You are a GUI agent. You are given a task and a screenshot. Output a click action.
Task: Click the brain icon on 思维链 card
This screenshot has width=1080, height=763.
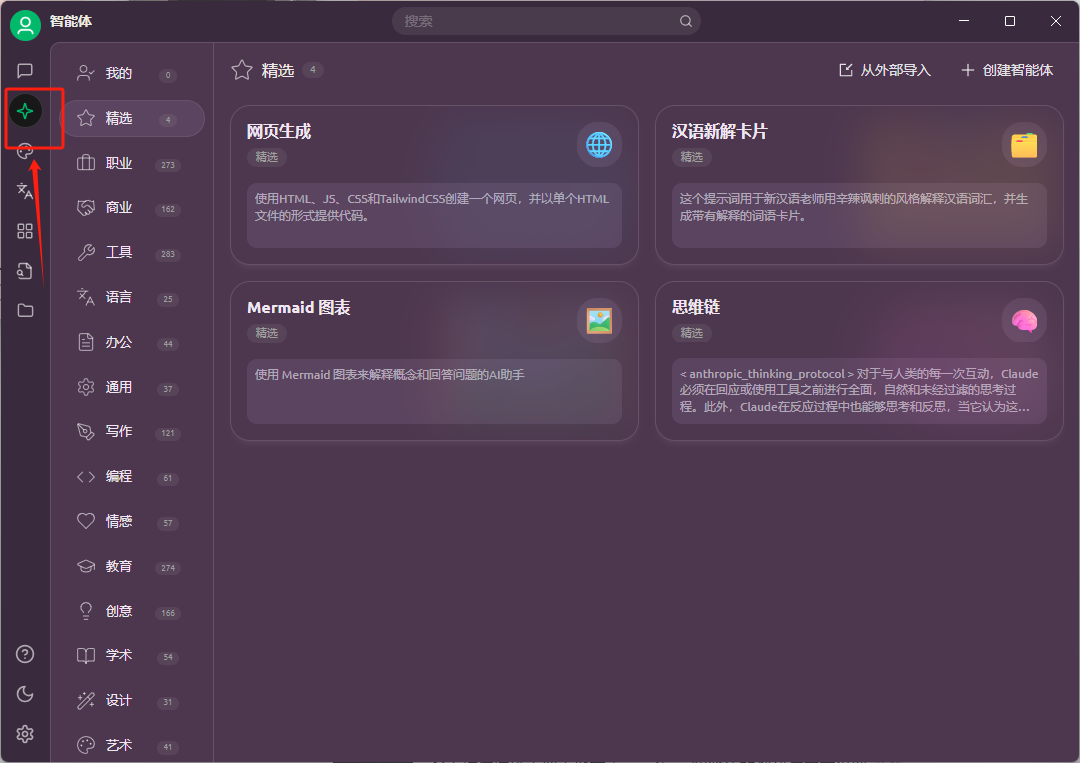[1024, 321]
